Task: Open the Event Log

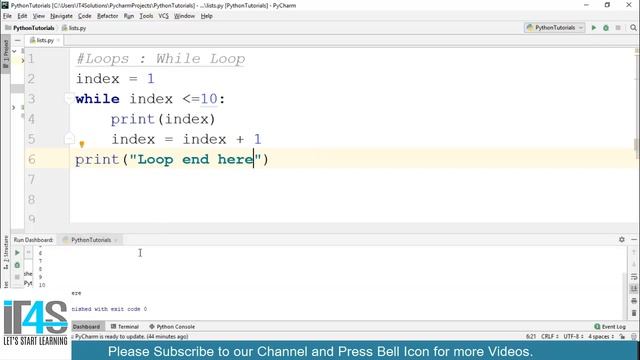Action: coord(610,327)
